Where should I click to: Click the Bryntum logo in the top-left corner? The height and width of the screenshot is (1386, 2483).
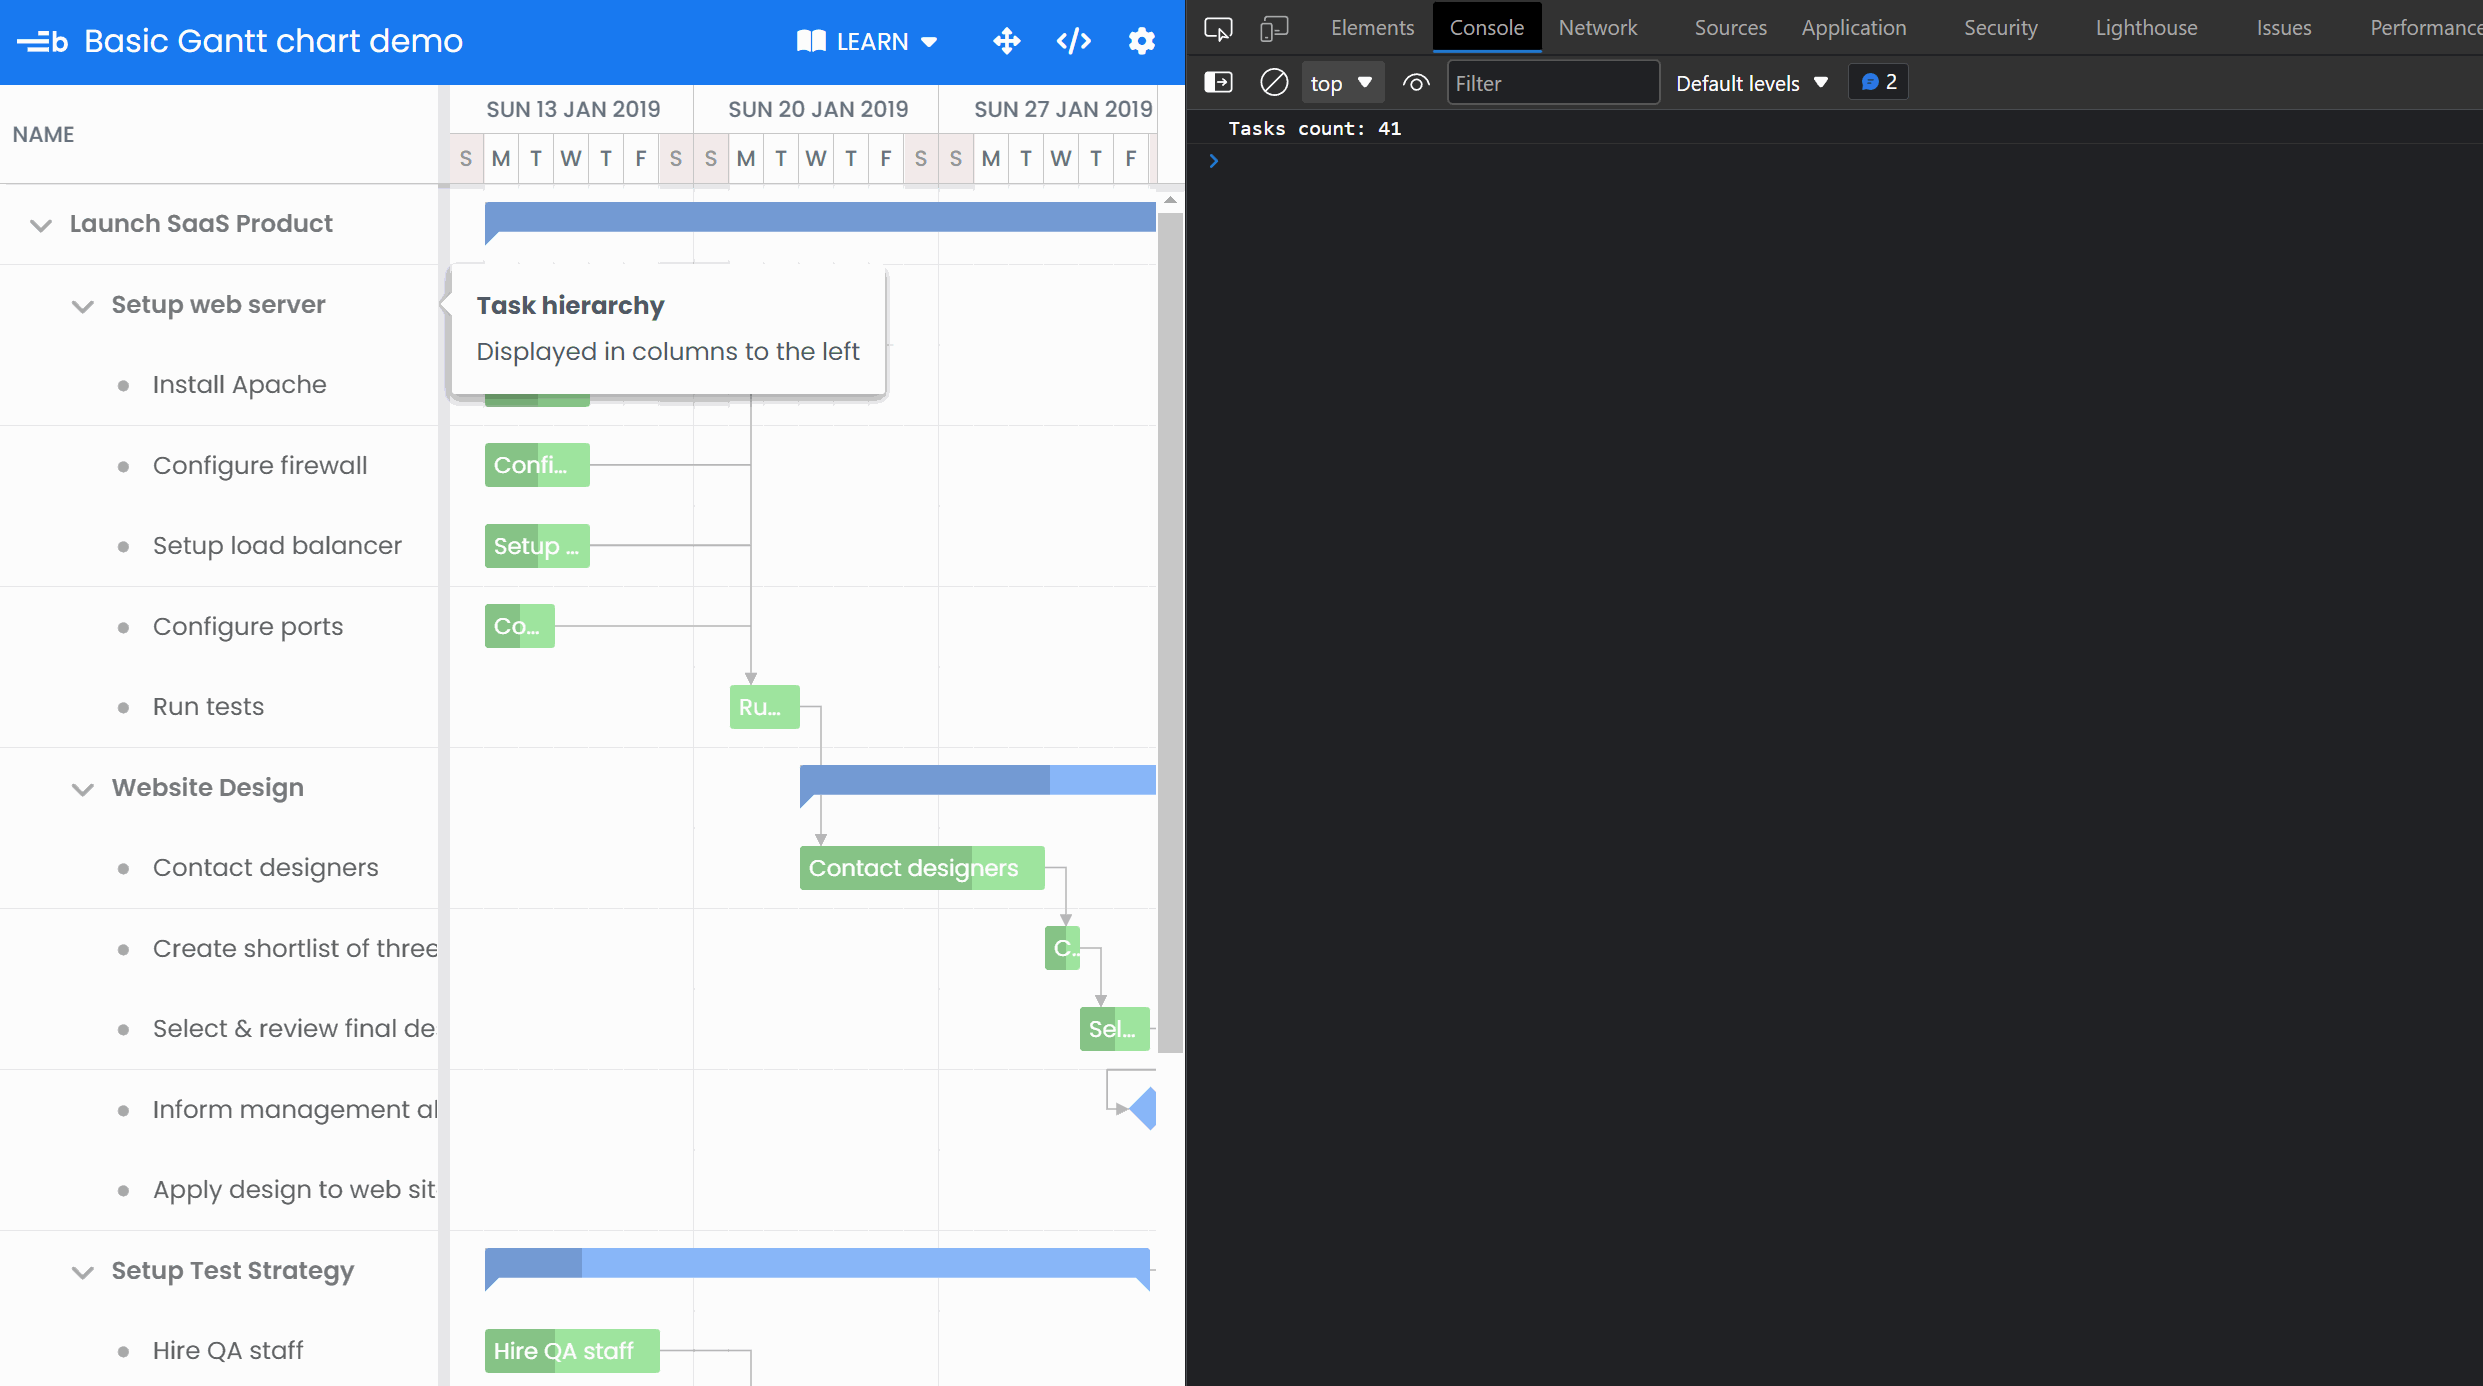point(41,41)
